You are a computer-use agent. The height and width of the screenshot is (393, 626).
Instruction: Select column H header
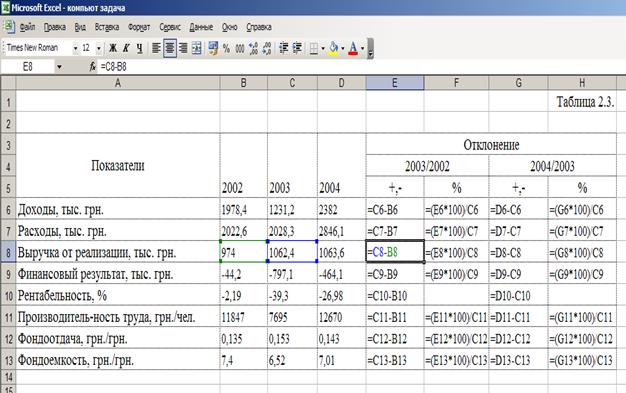[x=582, y=83]
